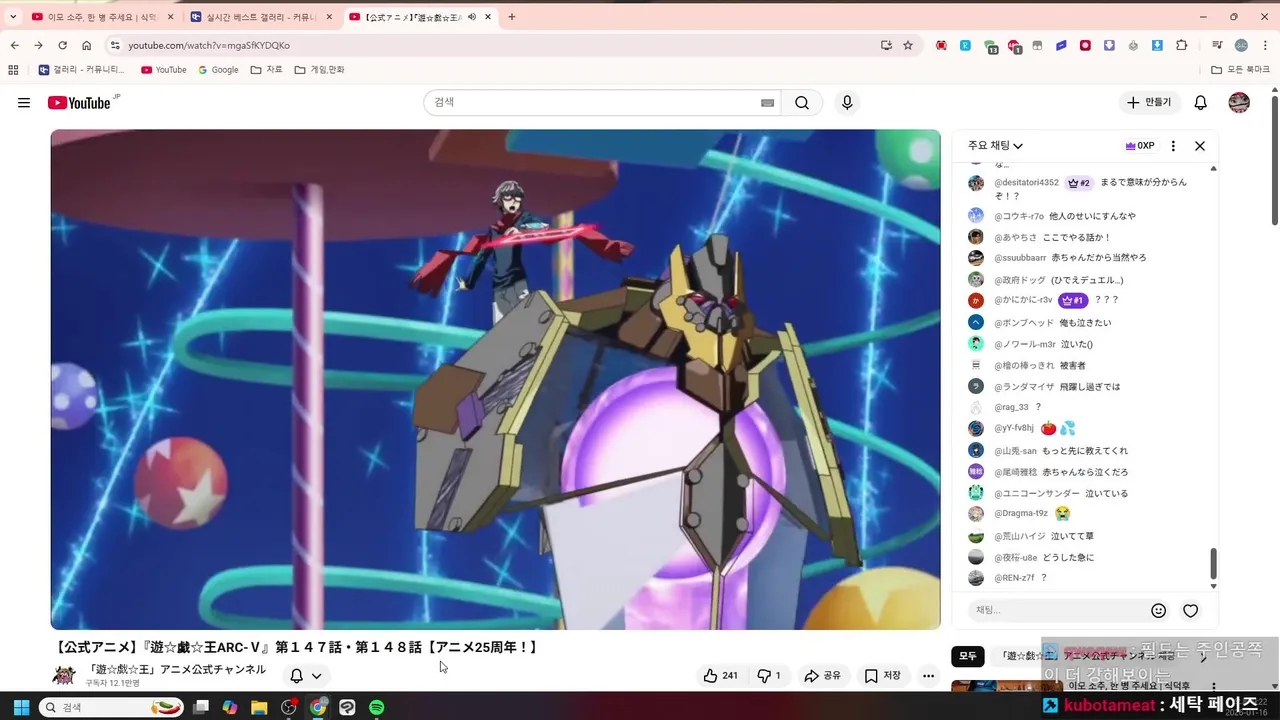1280x720 pixels.
Task: Open the 게임,만화 bookmark folder
Action: [x=319, y=70]
